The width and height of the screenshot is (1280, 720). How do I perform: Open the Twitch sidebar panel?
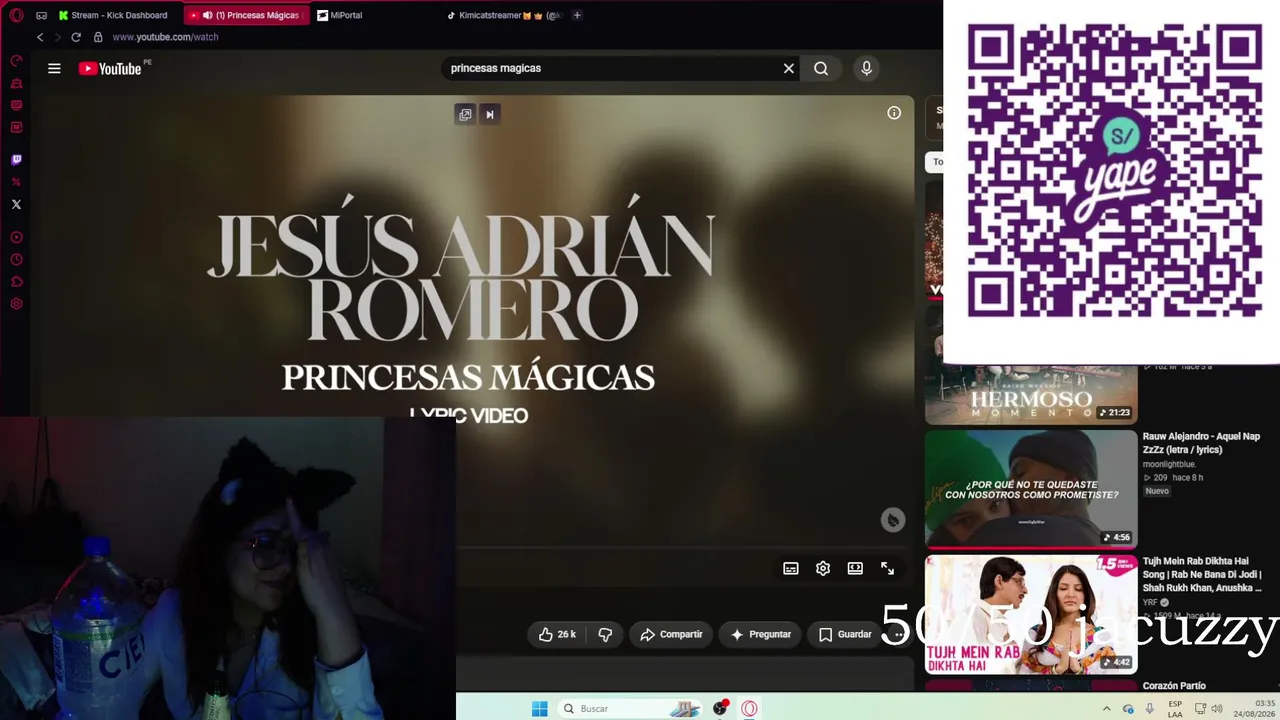pyautogui.click(x=16, y=160)
